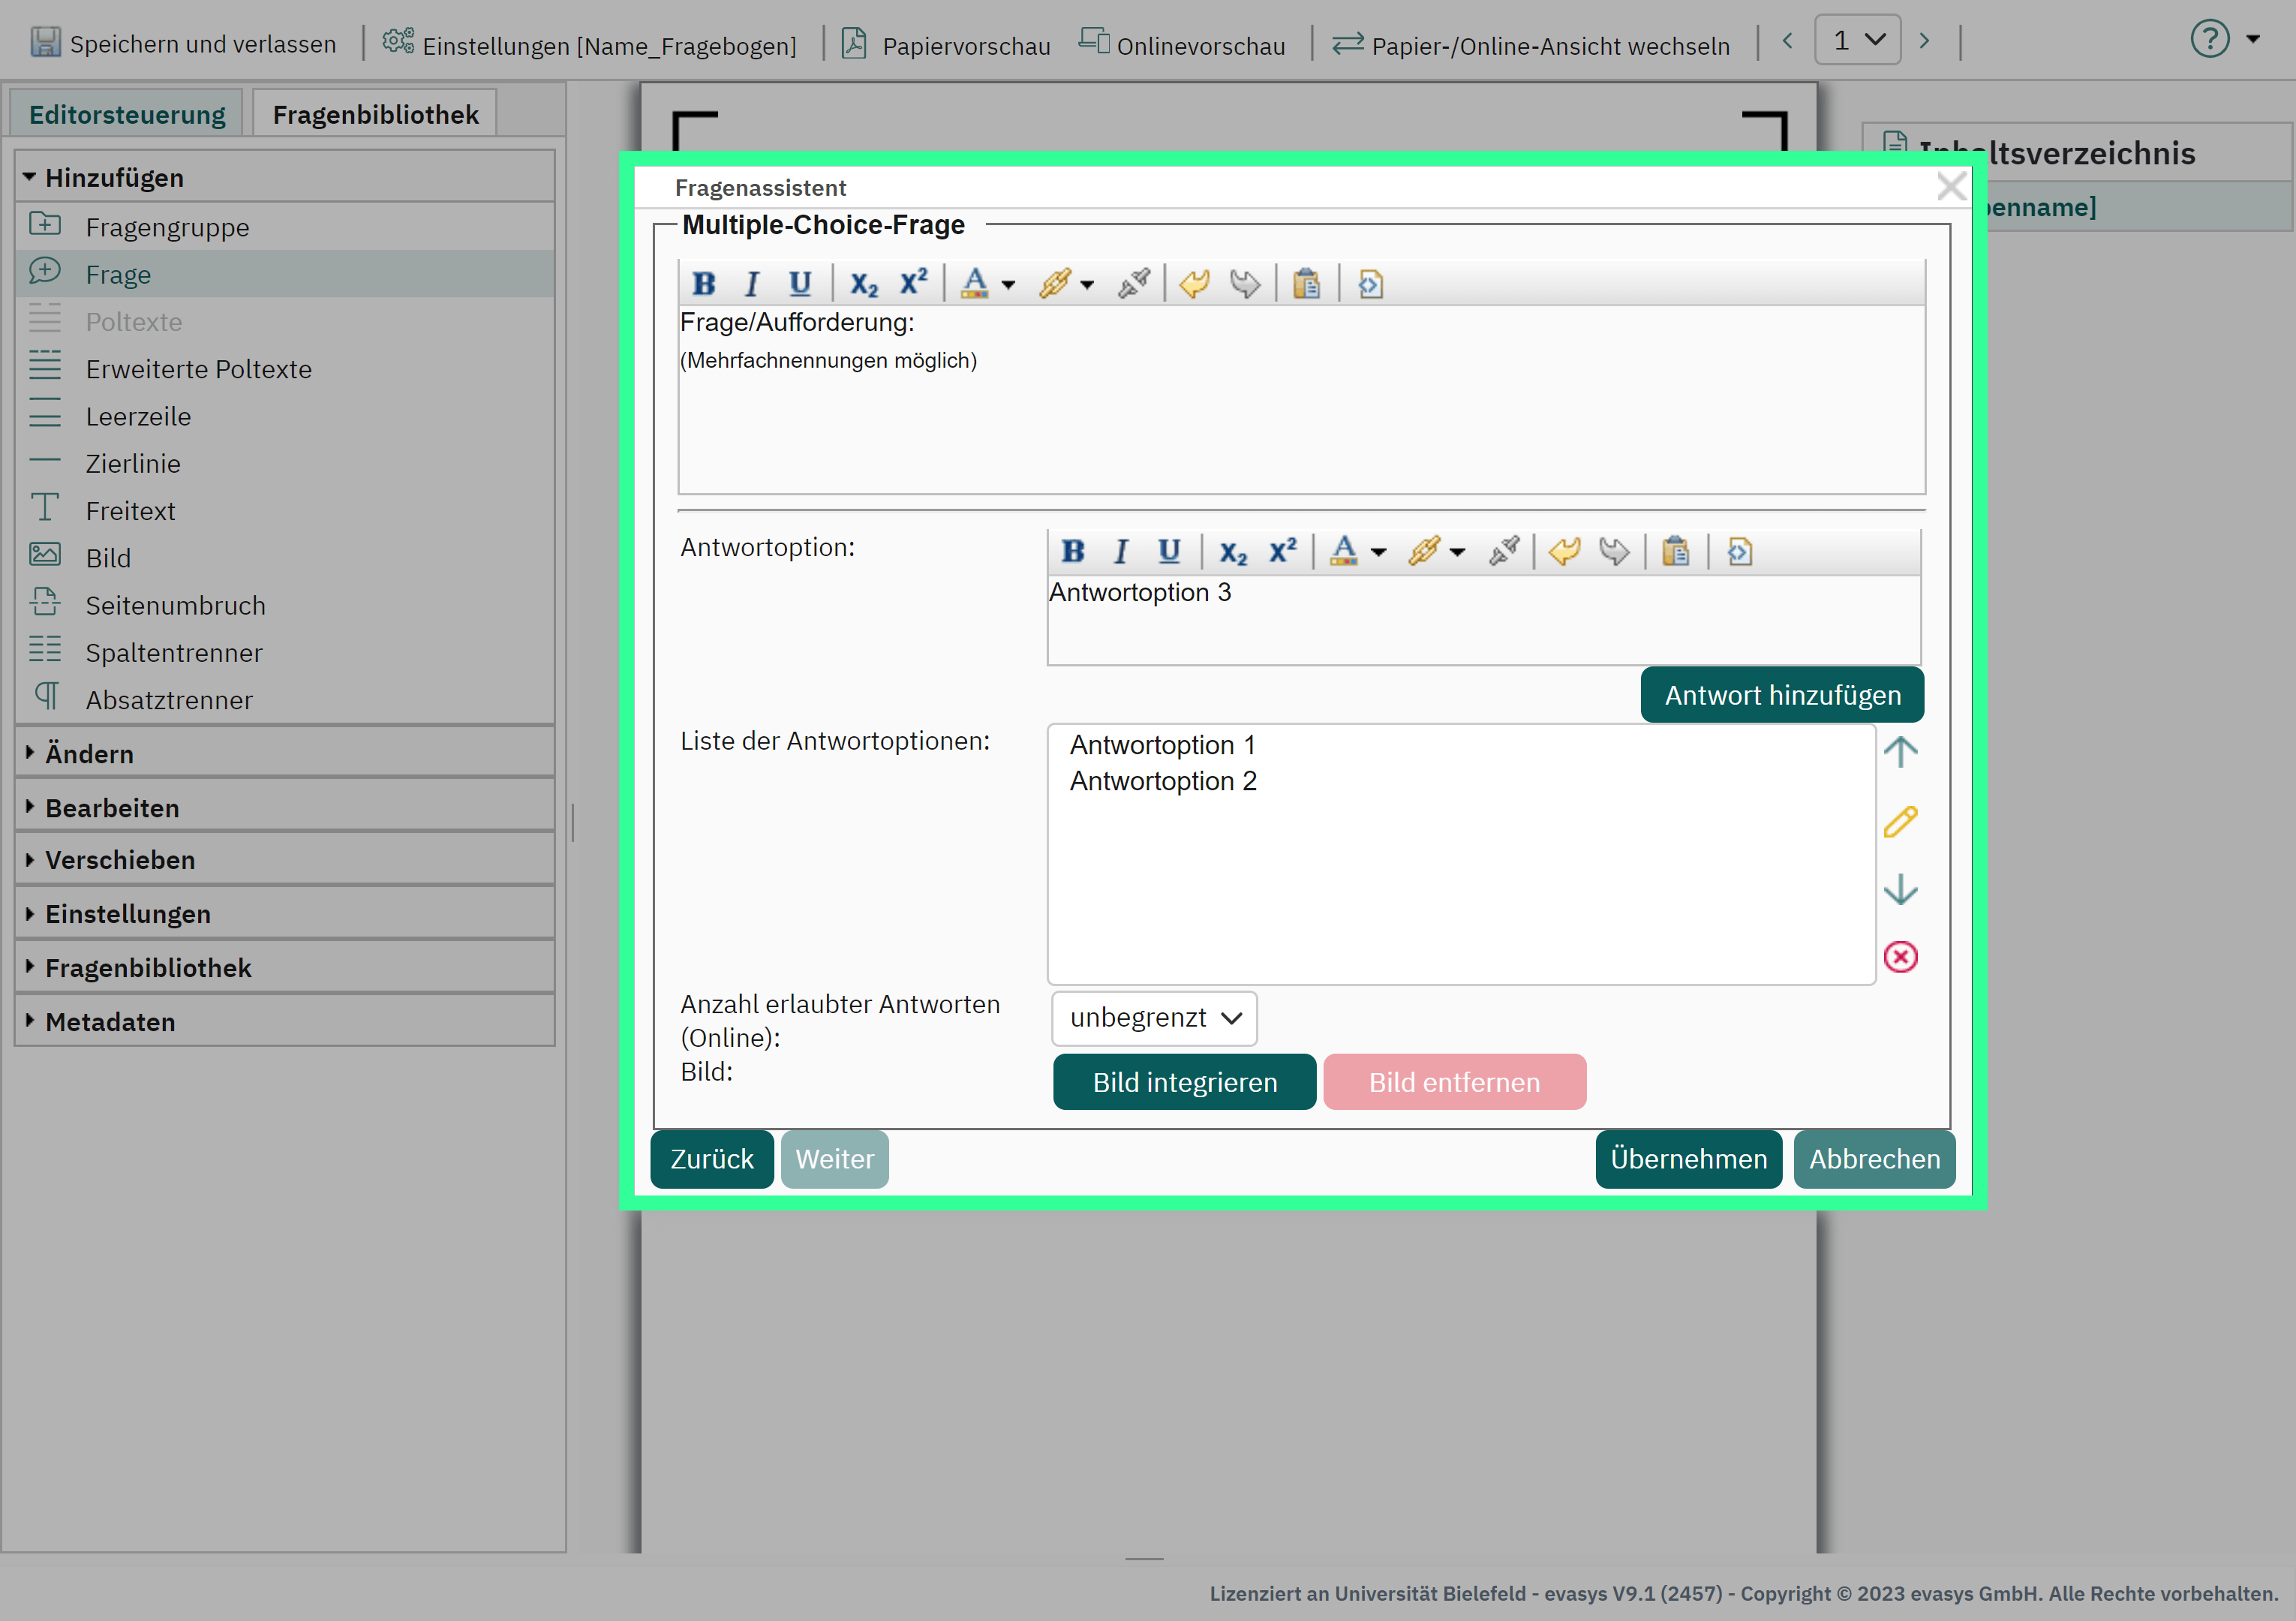Open the unbegrenzt allowed answers dropdown
This screenshot has width=2296, height=1621.
(x=1154, y=1018)
